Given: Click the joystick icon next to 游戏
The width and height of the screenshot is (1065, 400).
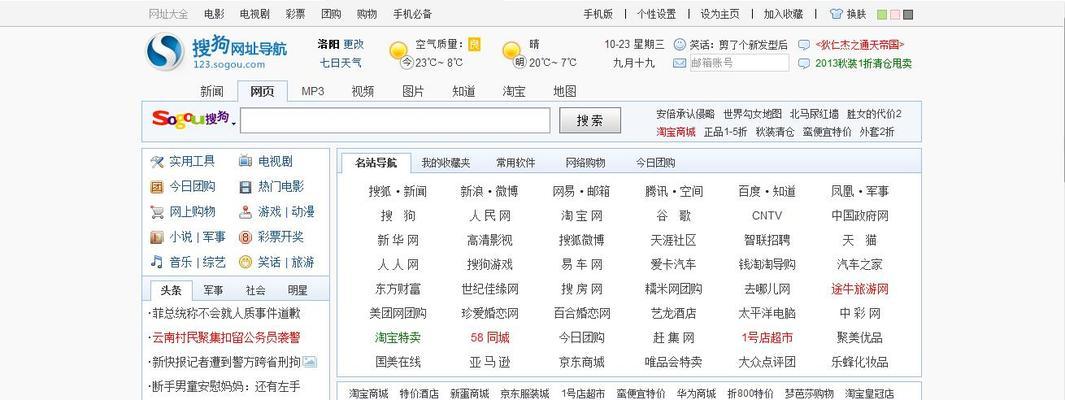Looking at the screenshot, I should tap(246, 212).
